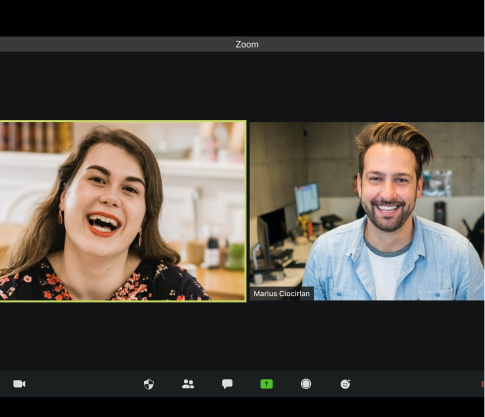Select Marius Ciocirlan's video tile
The image size is (485, 417).
367,211
